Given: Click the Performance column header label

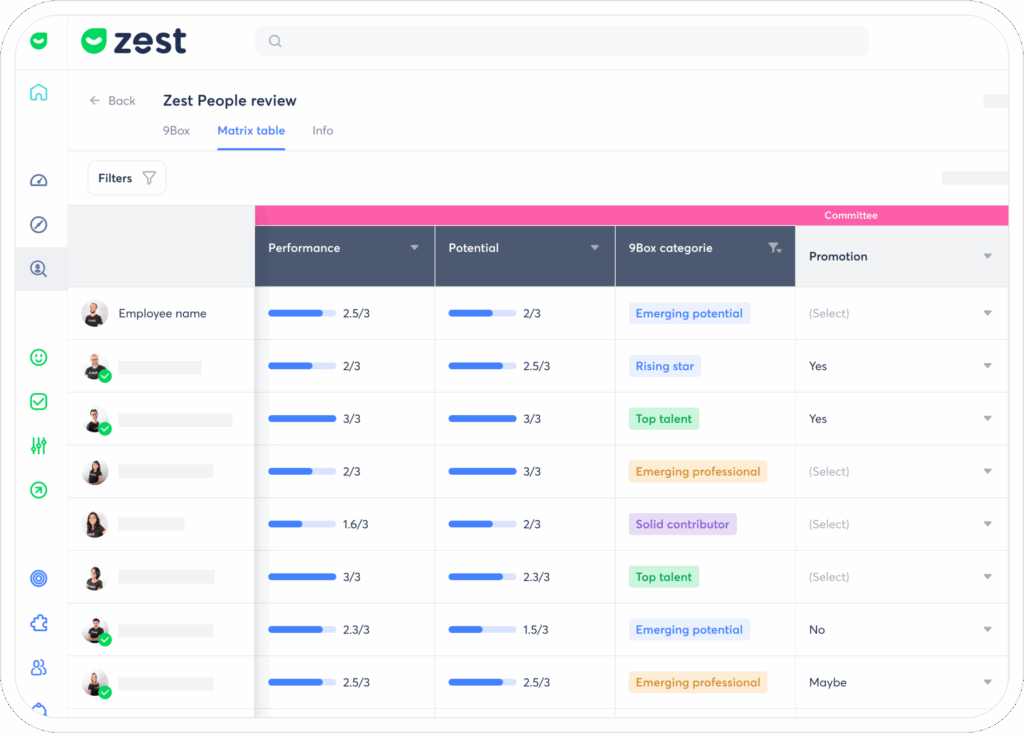Looking at the screenshot, I should coord(304,248).
